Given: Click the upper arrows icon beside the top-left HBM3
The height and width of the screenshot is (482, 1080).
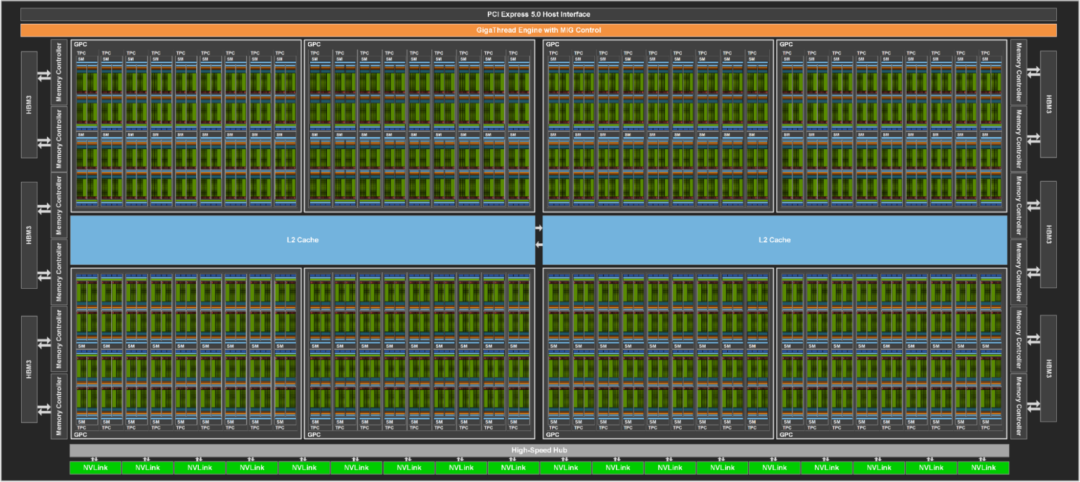Looking at the screenshot, I should (x=45, y=76).
